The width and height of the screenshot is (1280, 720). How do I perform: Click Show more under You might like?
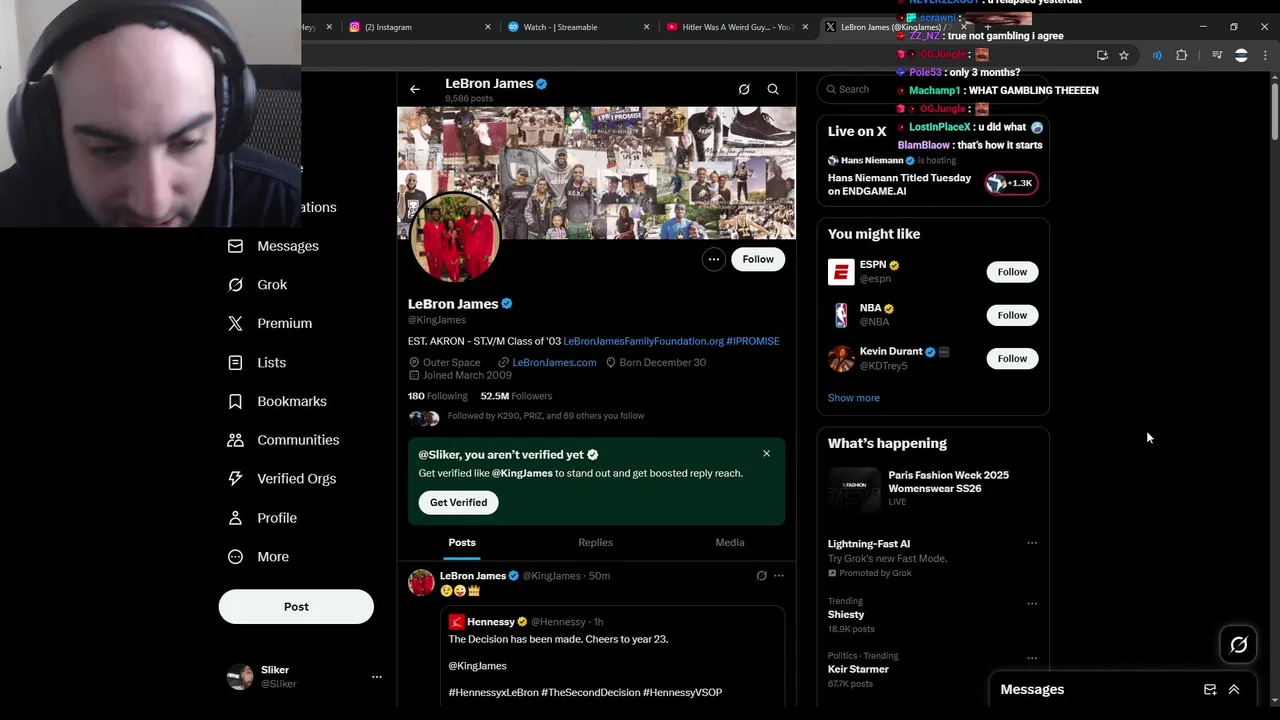coord(854,398)
